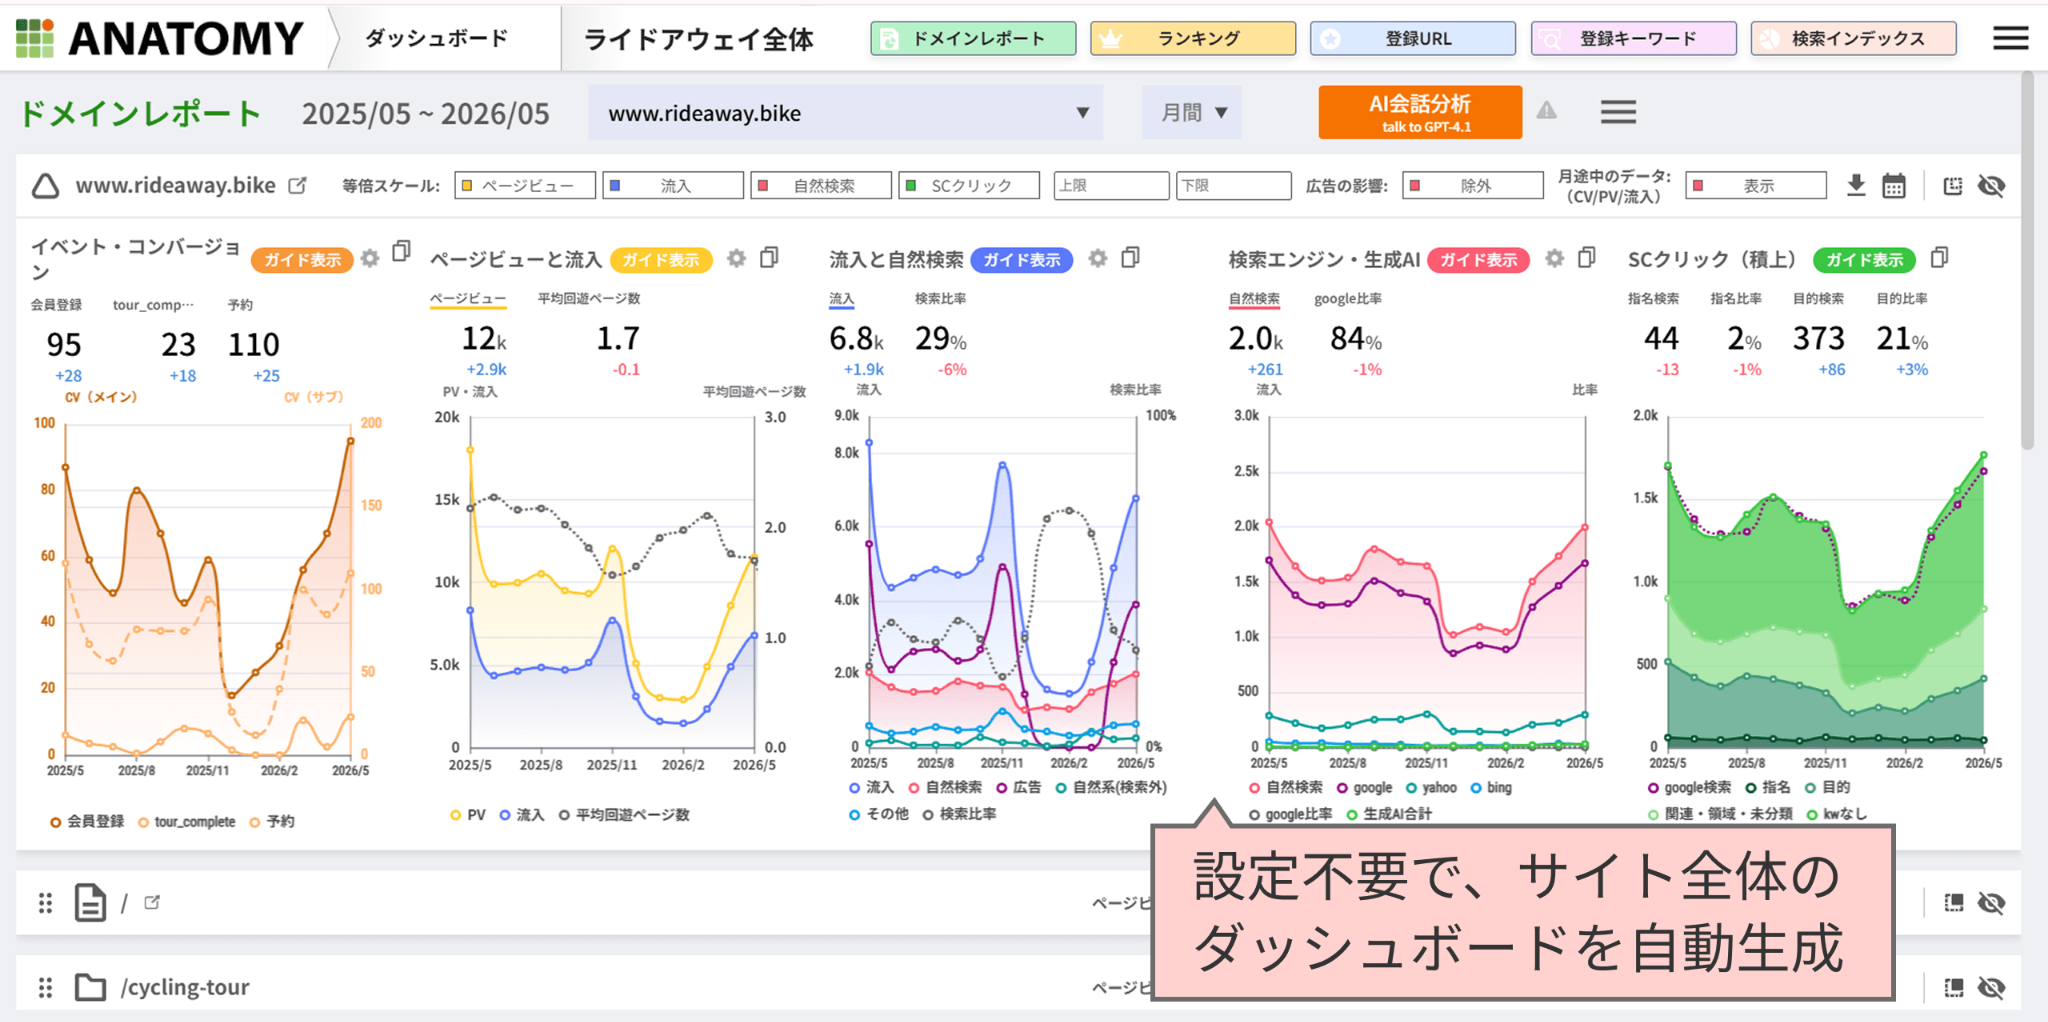This screenshot has width=2048, height=1022.
Task: Go to ダッシュボード breadcrumb
Action: tap(437, 39)
